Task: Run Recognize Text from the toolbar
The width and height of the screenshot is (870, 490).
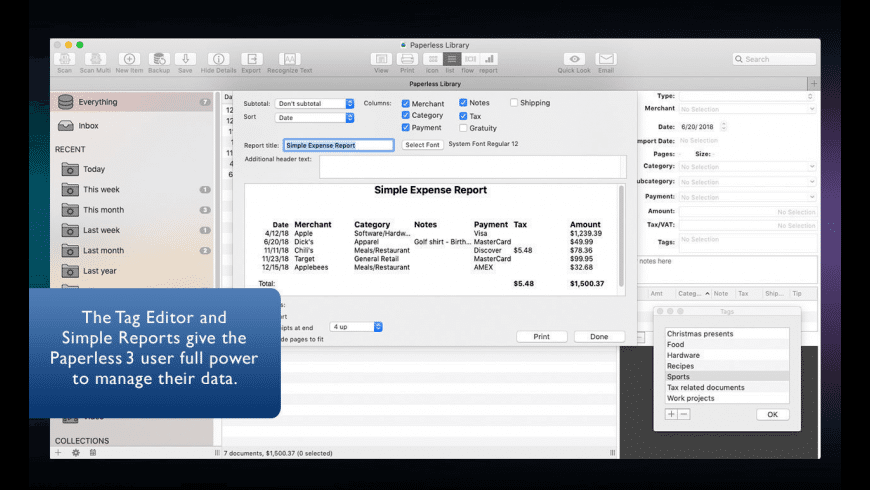Action: click(289, 60)
